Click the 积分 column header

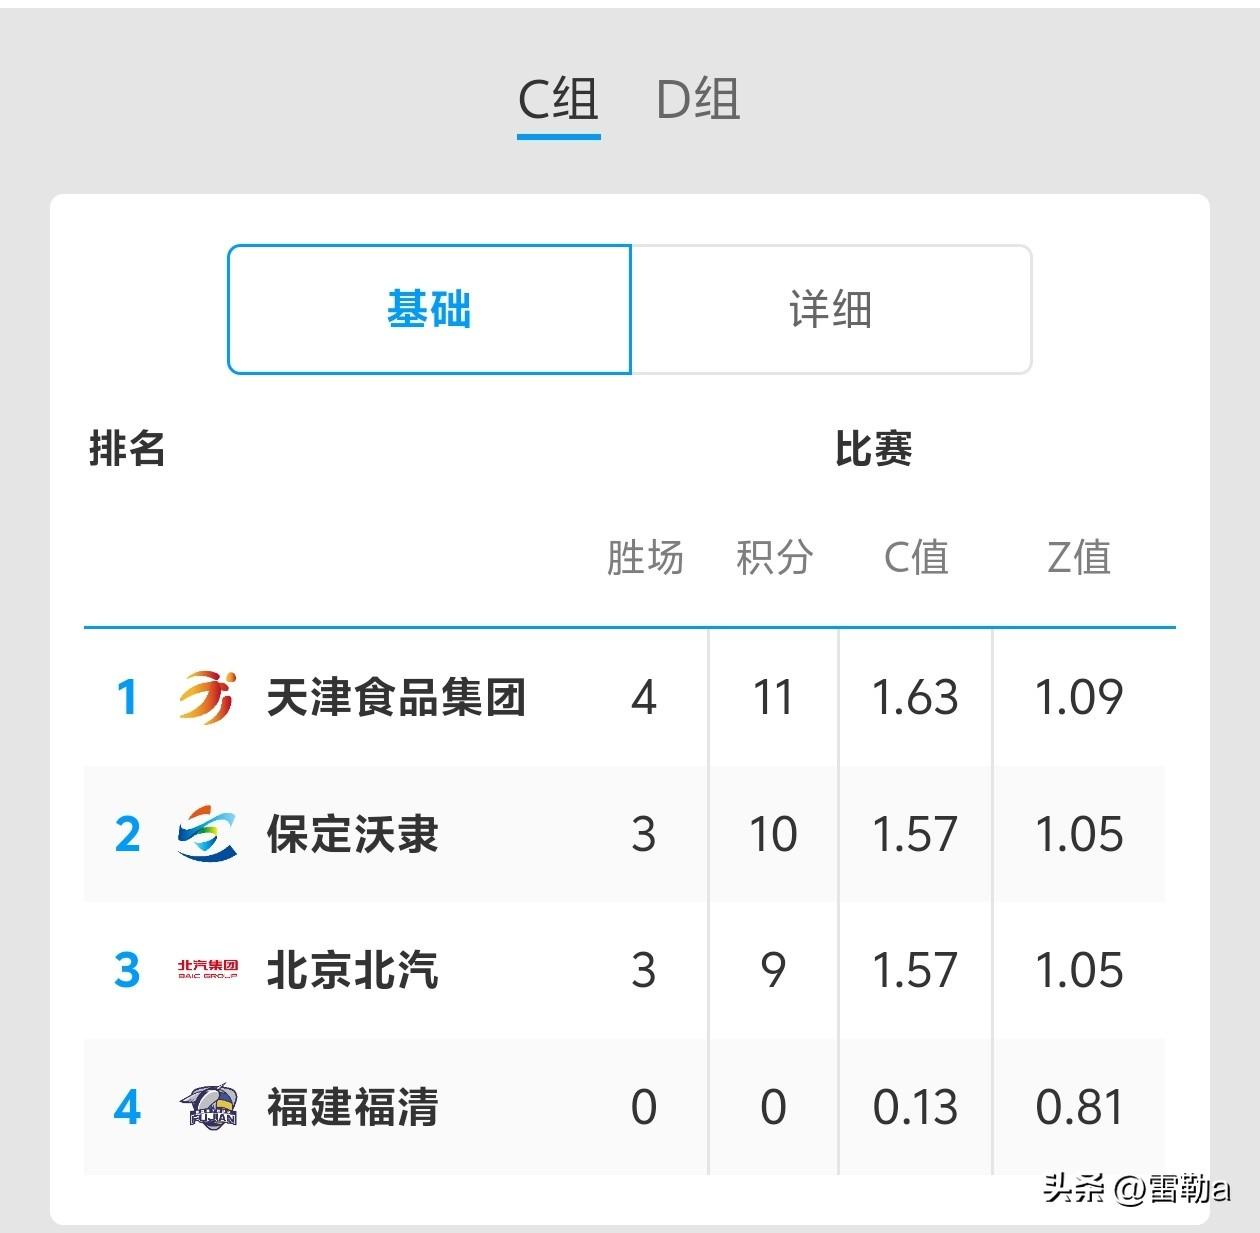(x=774, y=557)
